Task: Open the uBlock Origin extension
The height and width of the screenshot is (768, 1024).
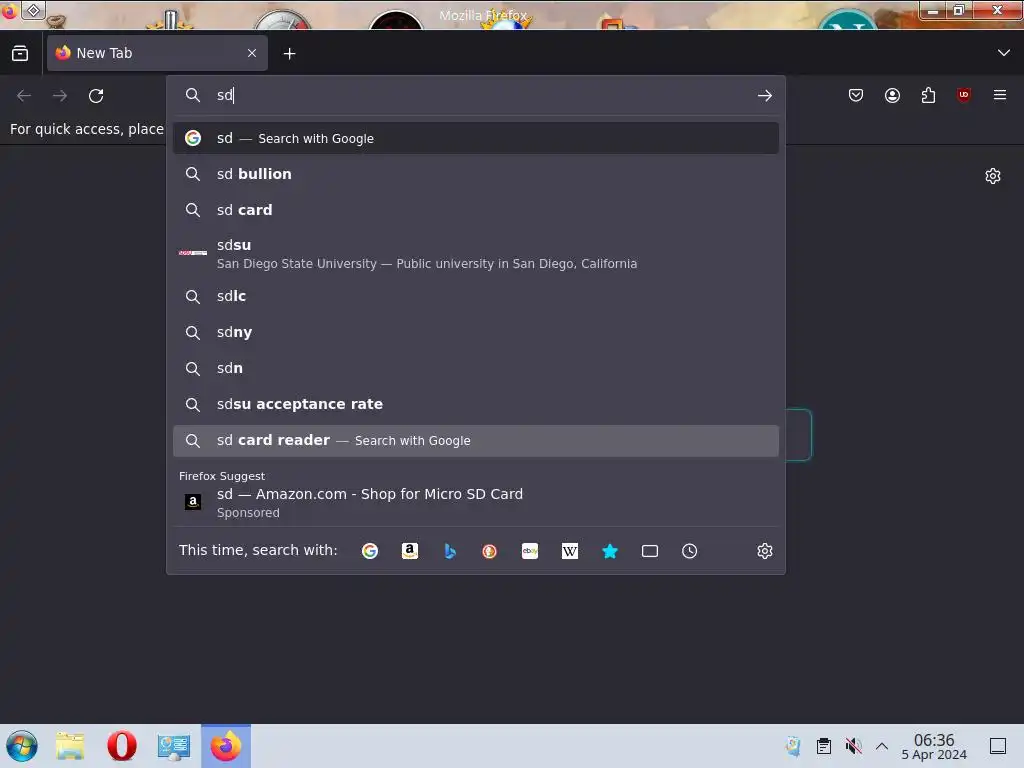Action: [x=964, y=95]
